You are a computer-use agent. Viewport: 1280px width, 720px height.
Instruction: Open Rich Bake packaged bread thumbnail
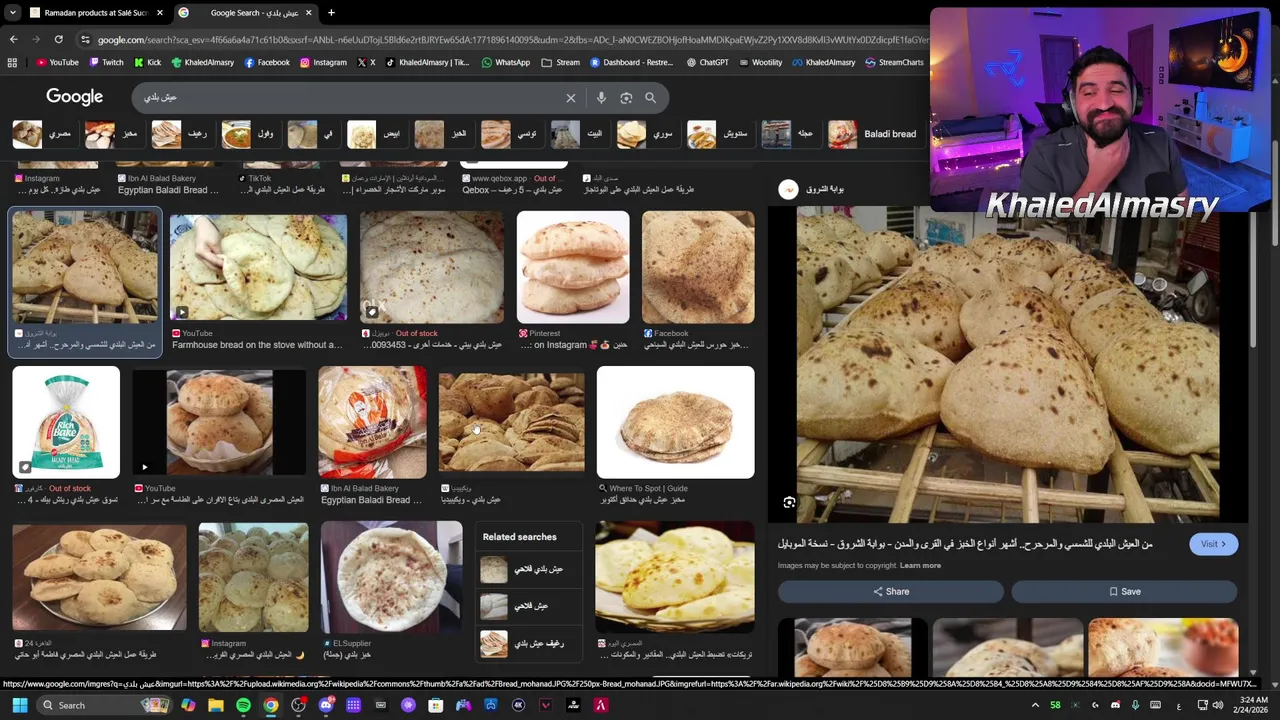pos(66,422)
